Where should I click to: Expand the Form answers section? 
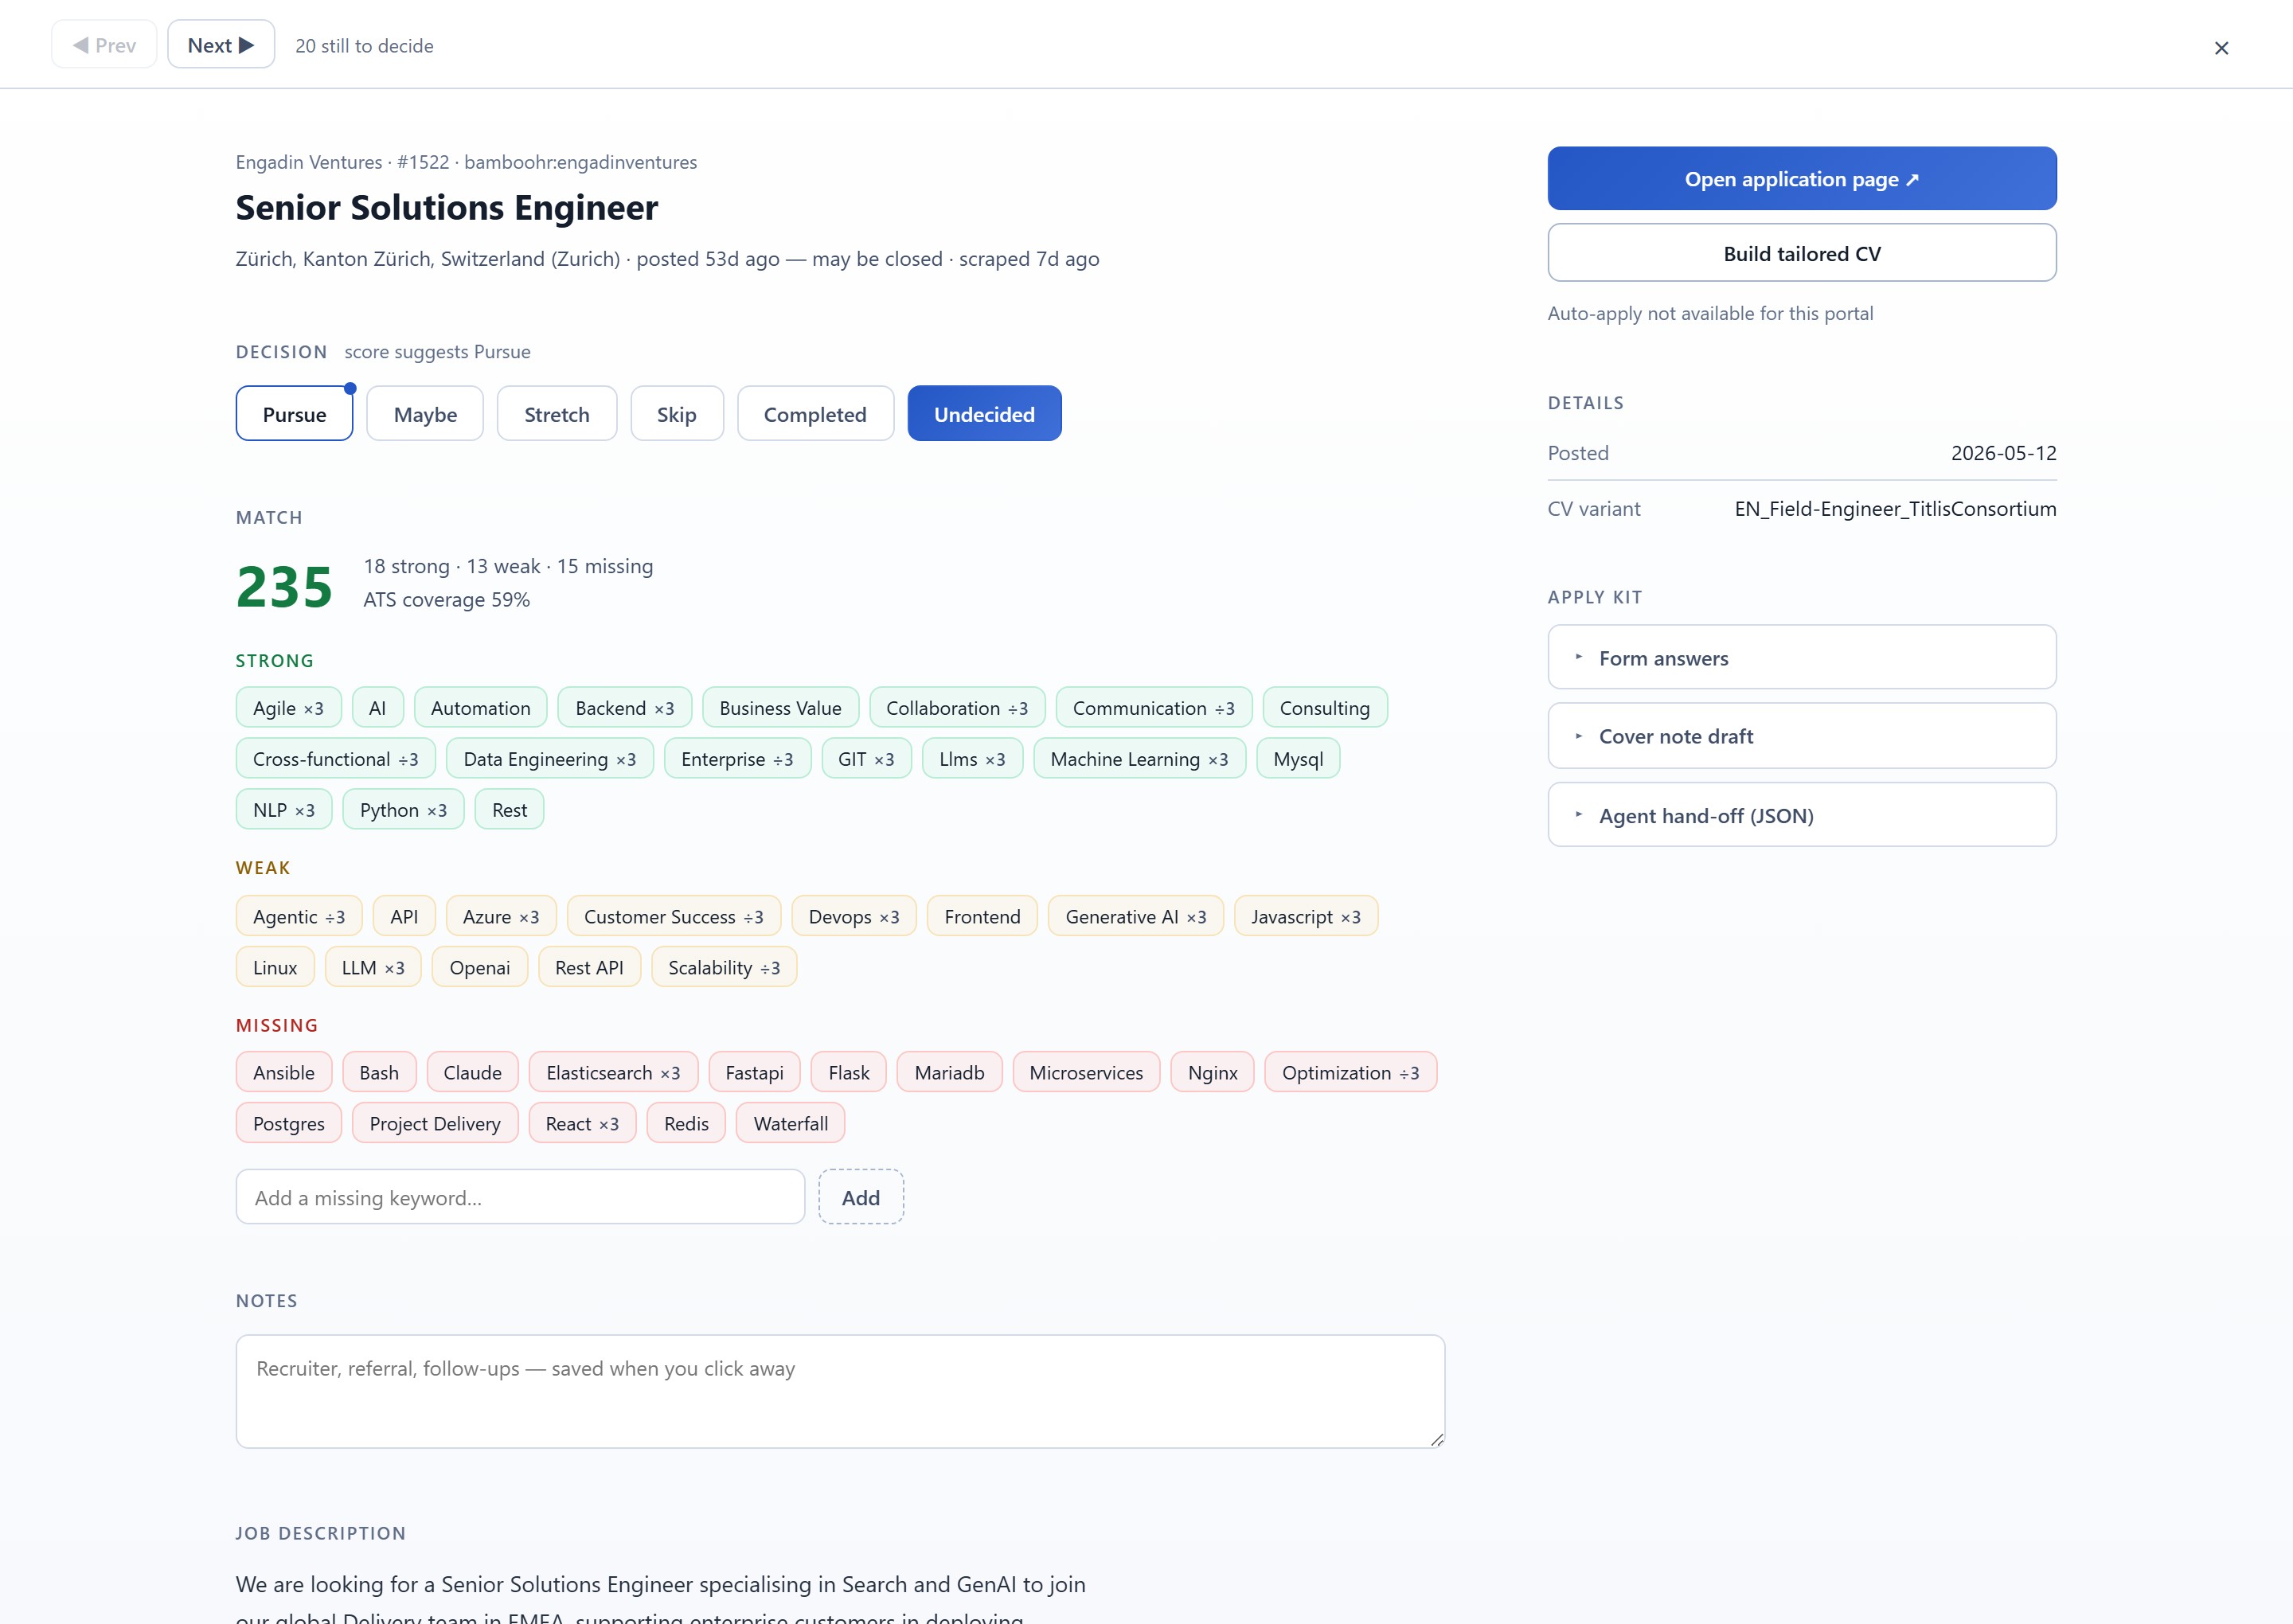(1802, 658)
